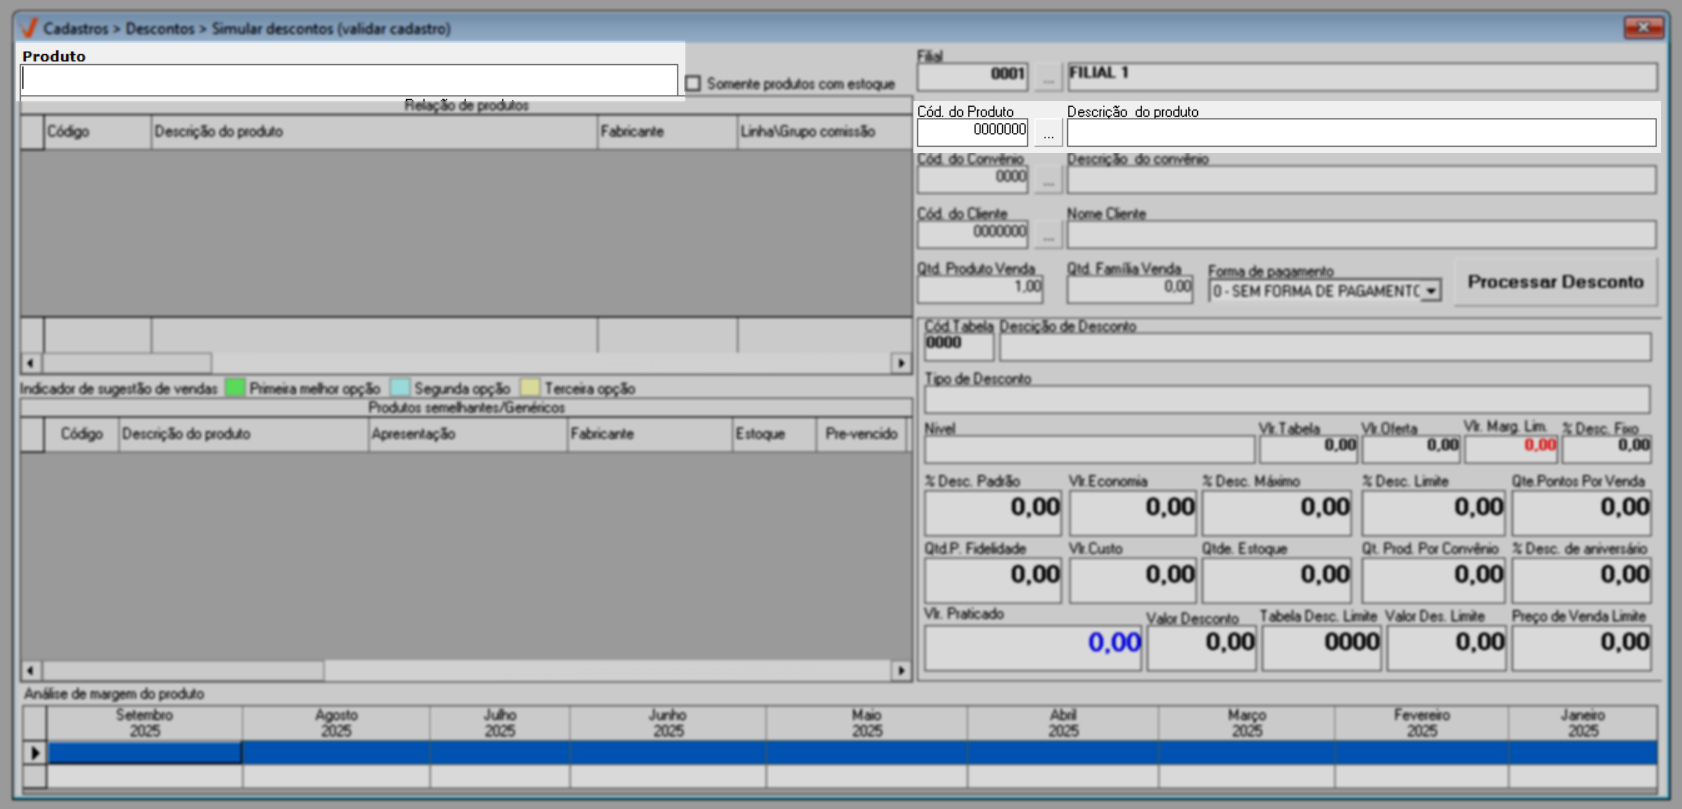Viewport: 1682px width, 809px height.
Task: Click the Setembro 2025 column header
Action: (x=145, y=723)
